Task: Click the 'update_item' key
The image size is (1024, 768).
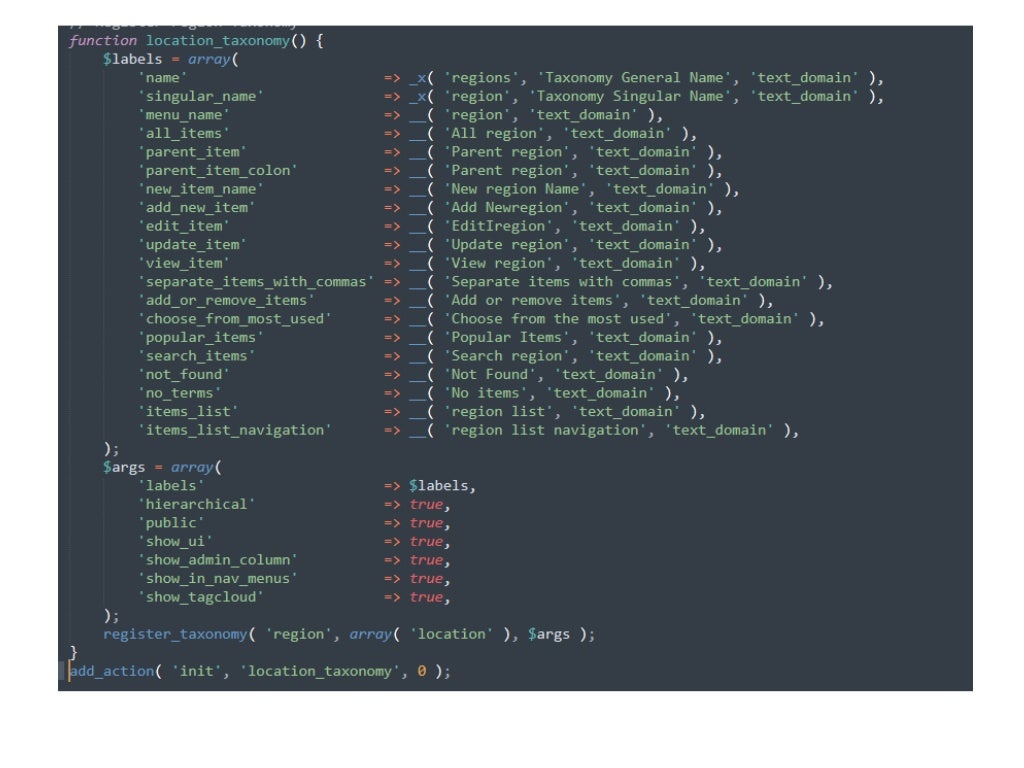Action: pyautogui.click(x=192, y=245)
